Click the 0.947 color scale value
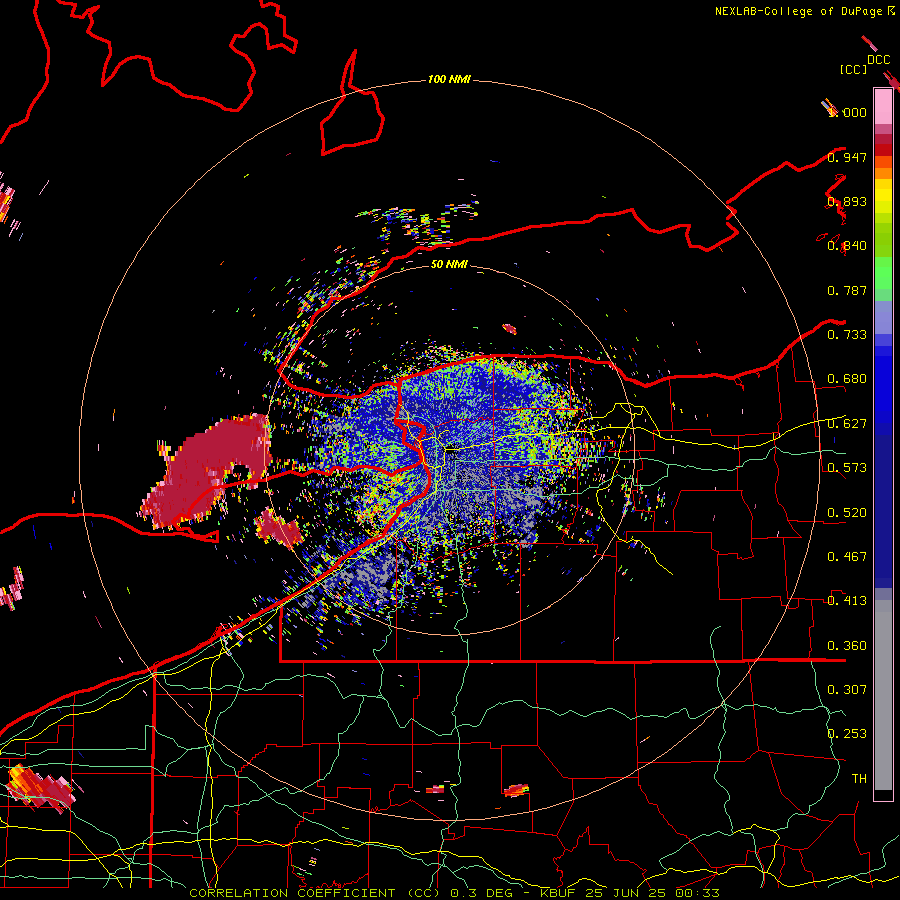The image size is (900, 900). pos(847,157)
